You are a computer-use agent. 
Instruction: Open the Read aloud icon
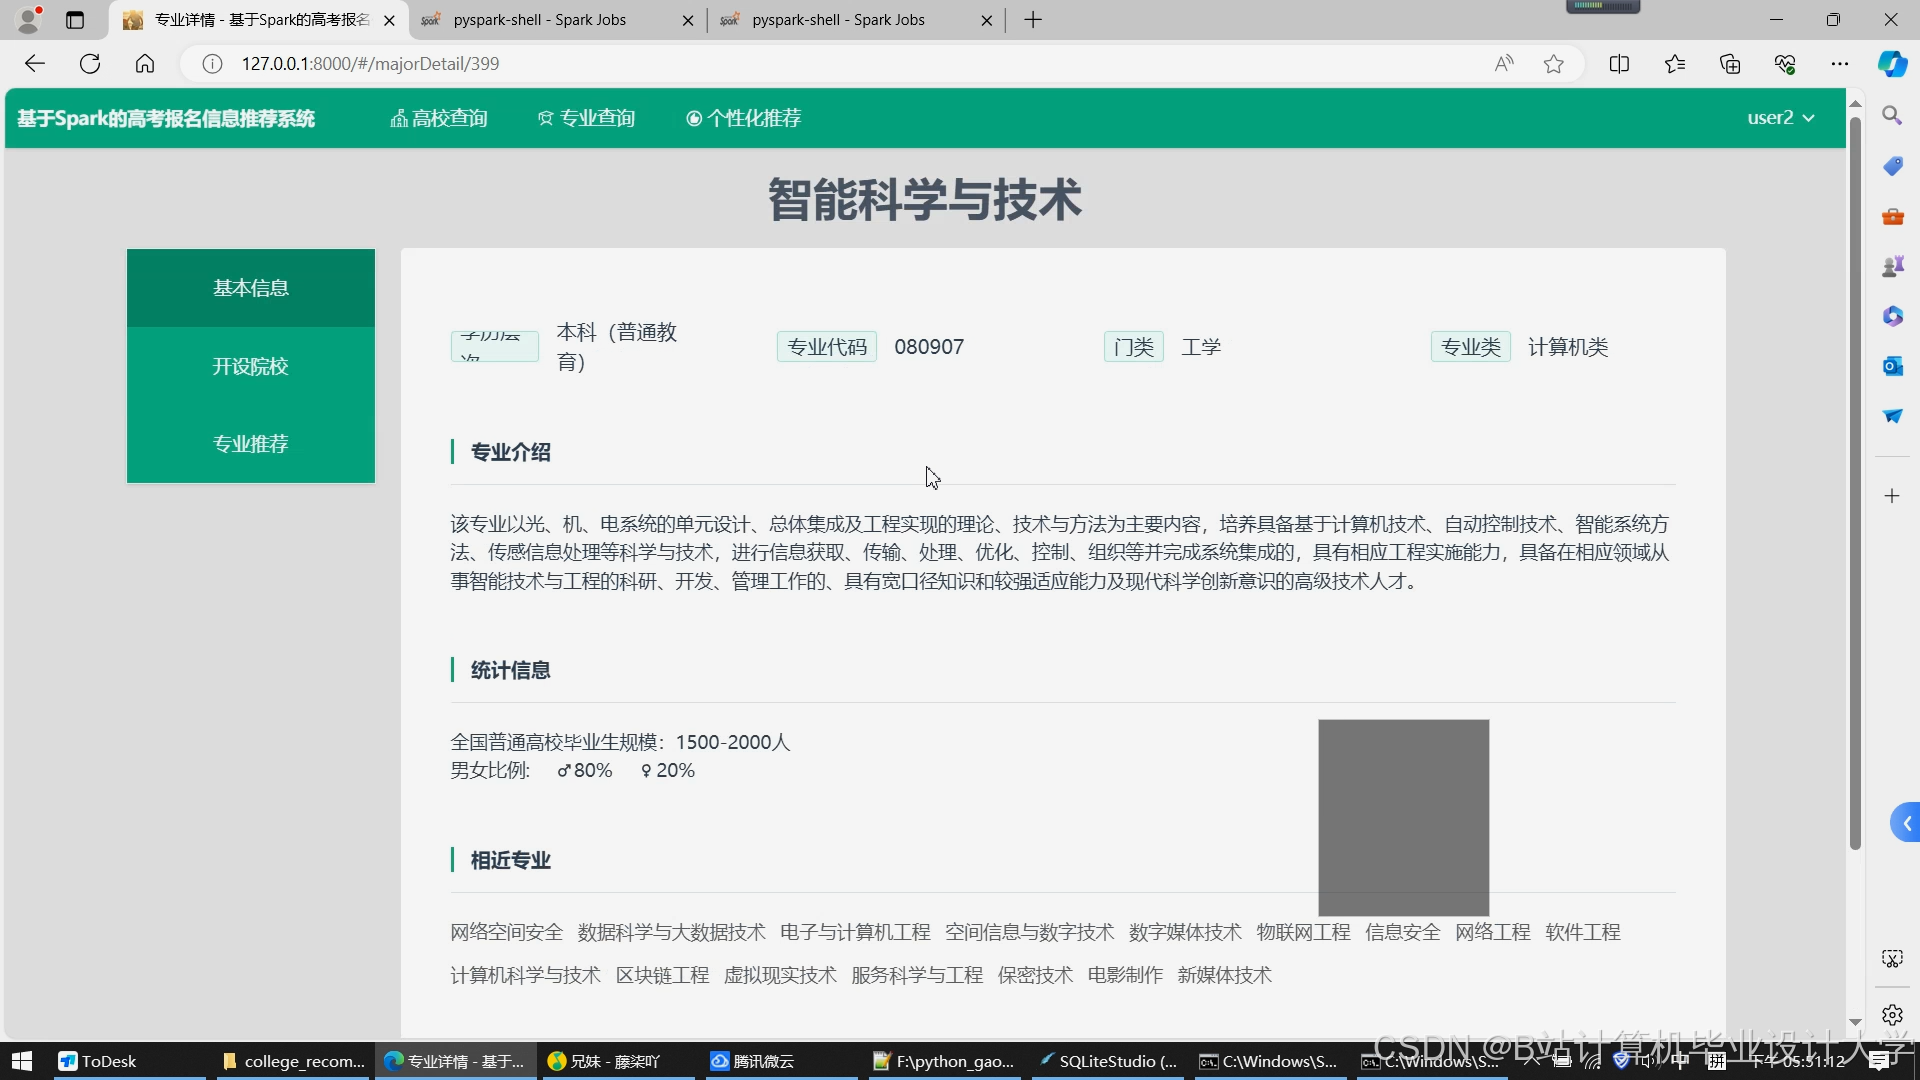click(1503, 64)
